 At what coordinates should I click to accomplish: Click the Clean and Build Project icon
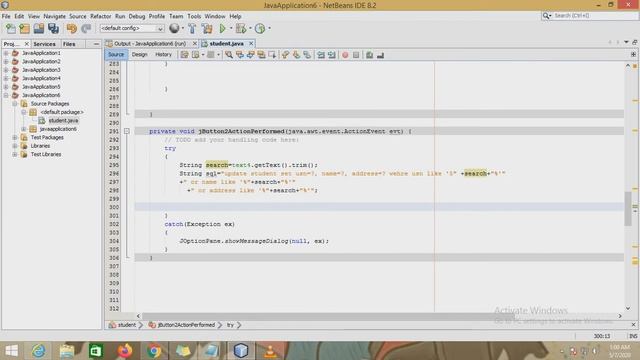click(207, 28)
